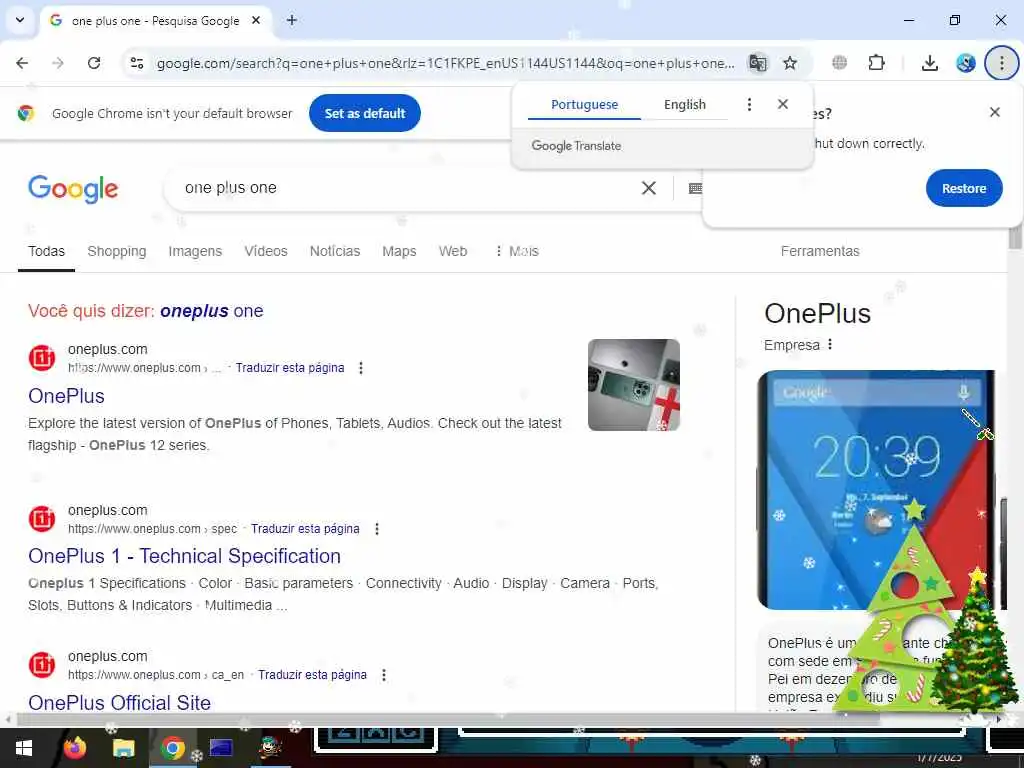Open File Explorer from the taskbar
The width and height of the screenshot is (1024, 768).
point(123,748)
